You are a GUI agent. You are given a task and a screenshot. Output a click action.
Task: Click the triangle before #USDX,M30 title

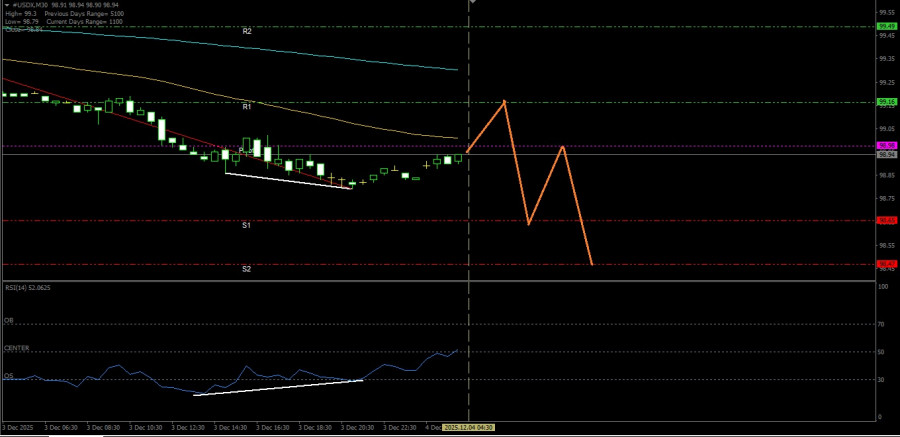point(6,5)
